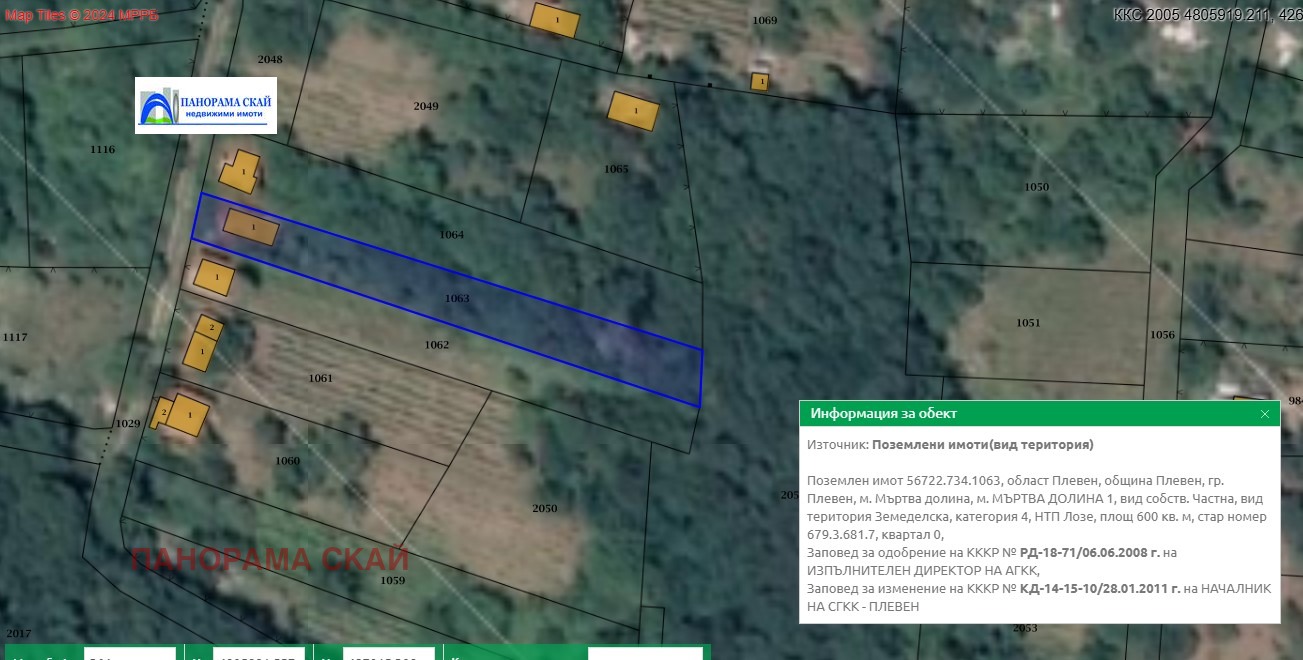Click the Panorama Sky agency logo
Screen dimensions: 1303x660
(x=206, y=106)
